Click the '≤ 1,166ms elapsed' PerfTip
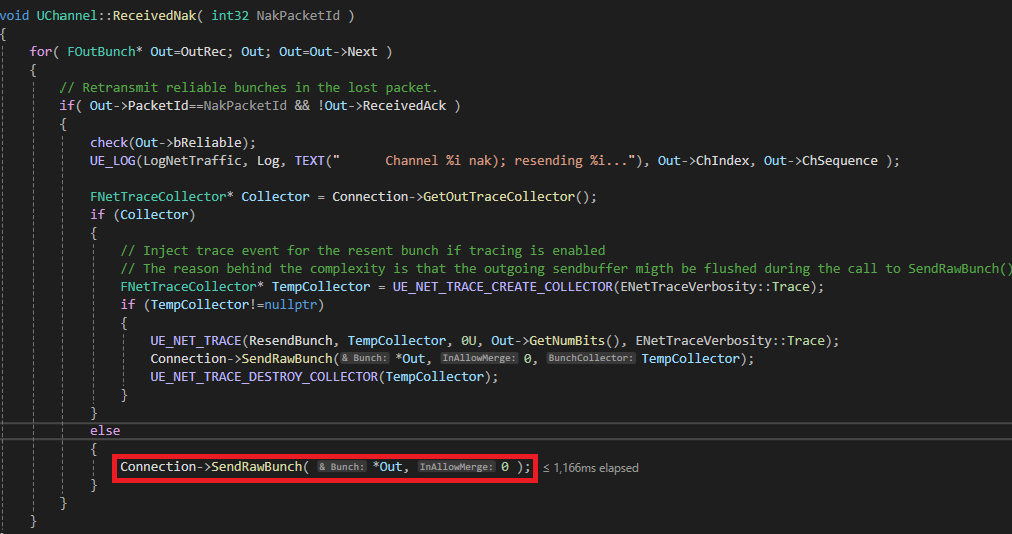The width and height of the screenshot is (1012, 534). pos(591,468)
